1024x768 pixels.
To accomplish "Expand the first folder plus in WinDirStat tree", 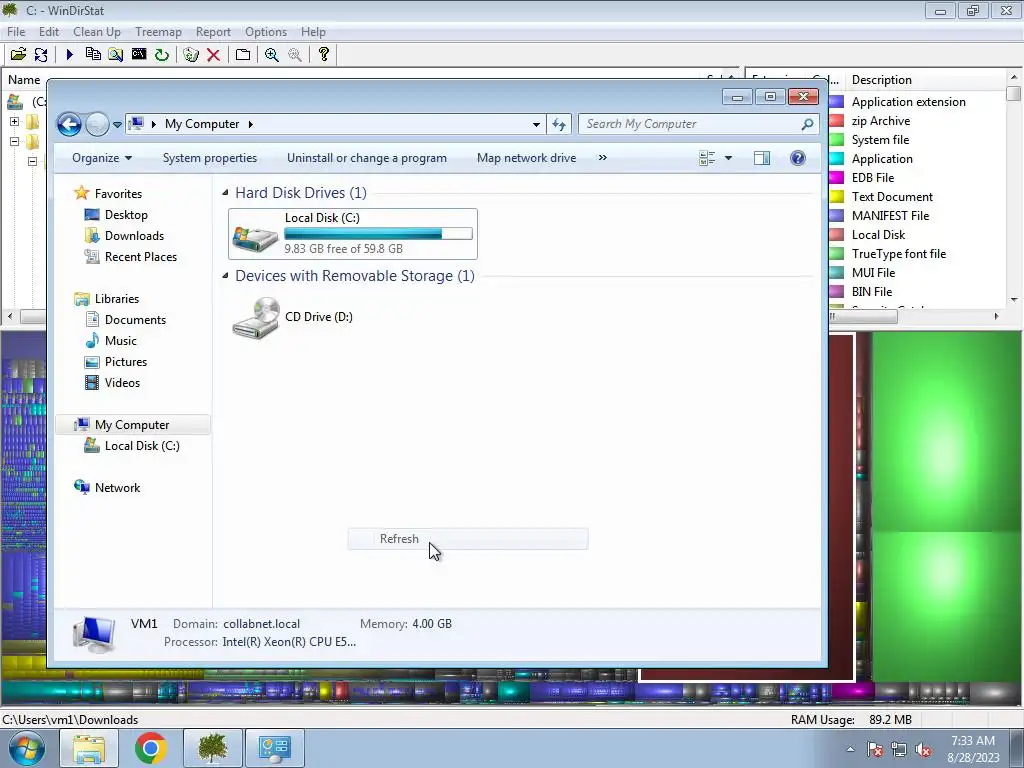I will point(14,121).
